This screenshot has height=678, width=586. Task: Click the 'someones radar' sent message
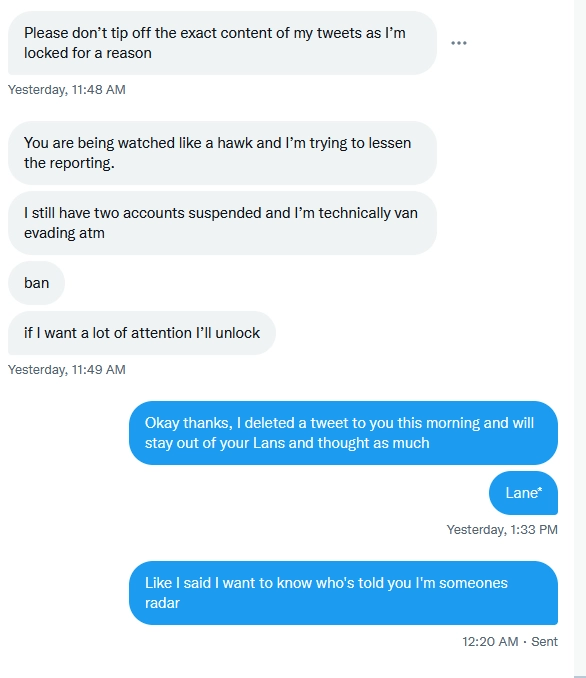pyautogui.click(x=343, y=593)
